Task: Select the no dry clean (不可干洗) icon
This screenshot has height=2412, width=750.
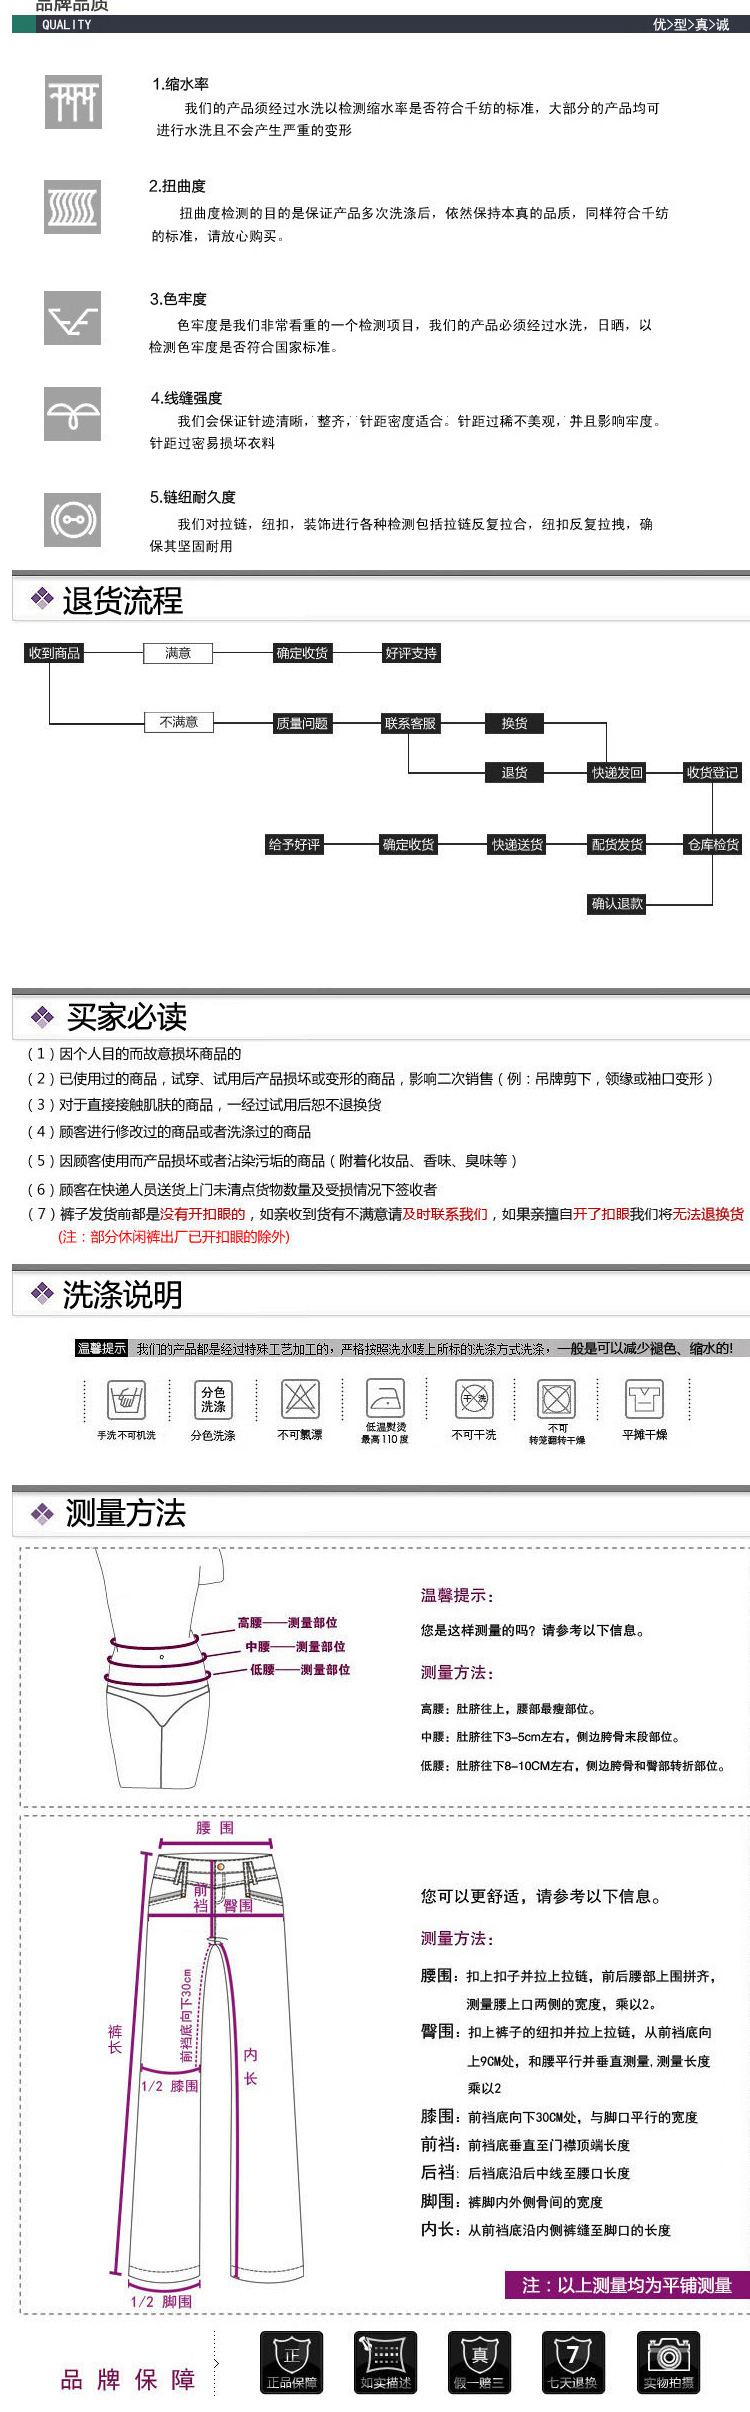Action: (x=474, y=1398)
